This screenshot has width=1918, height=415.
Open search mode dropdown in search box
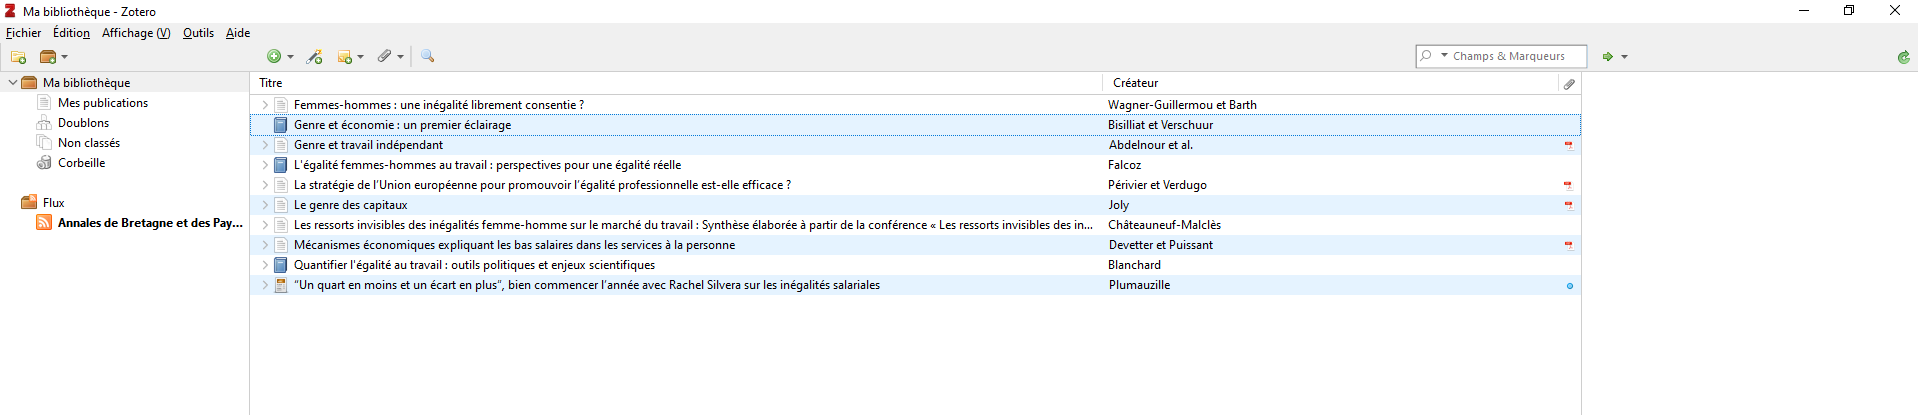1434,56
